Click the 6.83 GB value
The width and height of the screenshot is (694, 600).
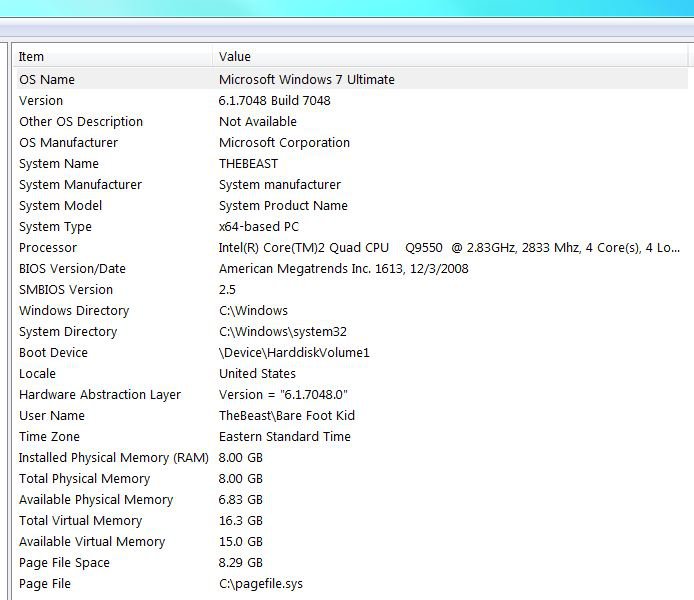pyautogui.click(x=240, y=500)
